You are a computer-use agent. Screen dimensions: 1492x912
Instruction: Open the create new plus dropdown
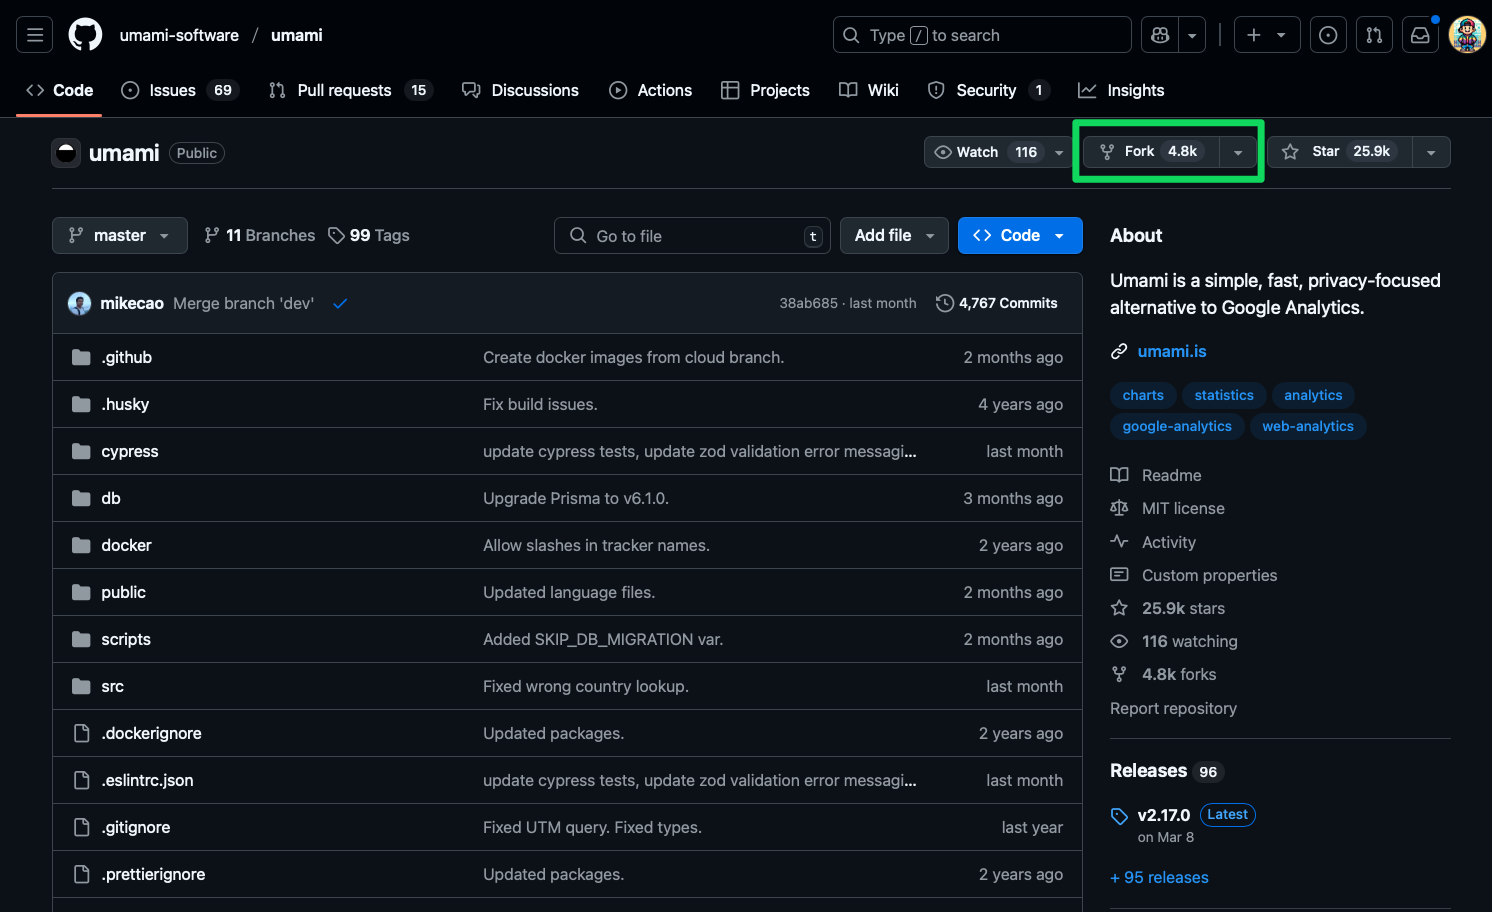(1267, 35)
